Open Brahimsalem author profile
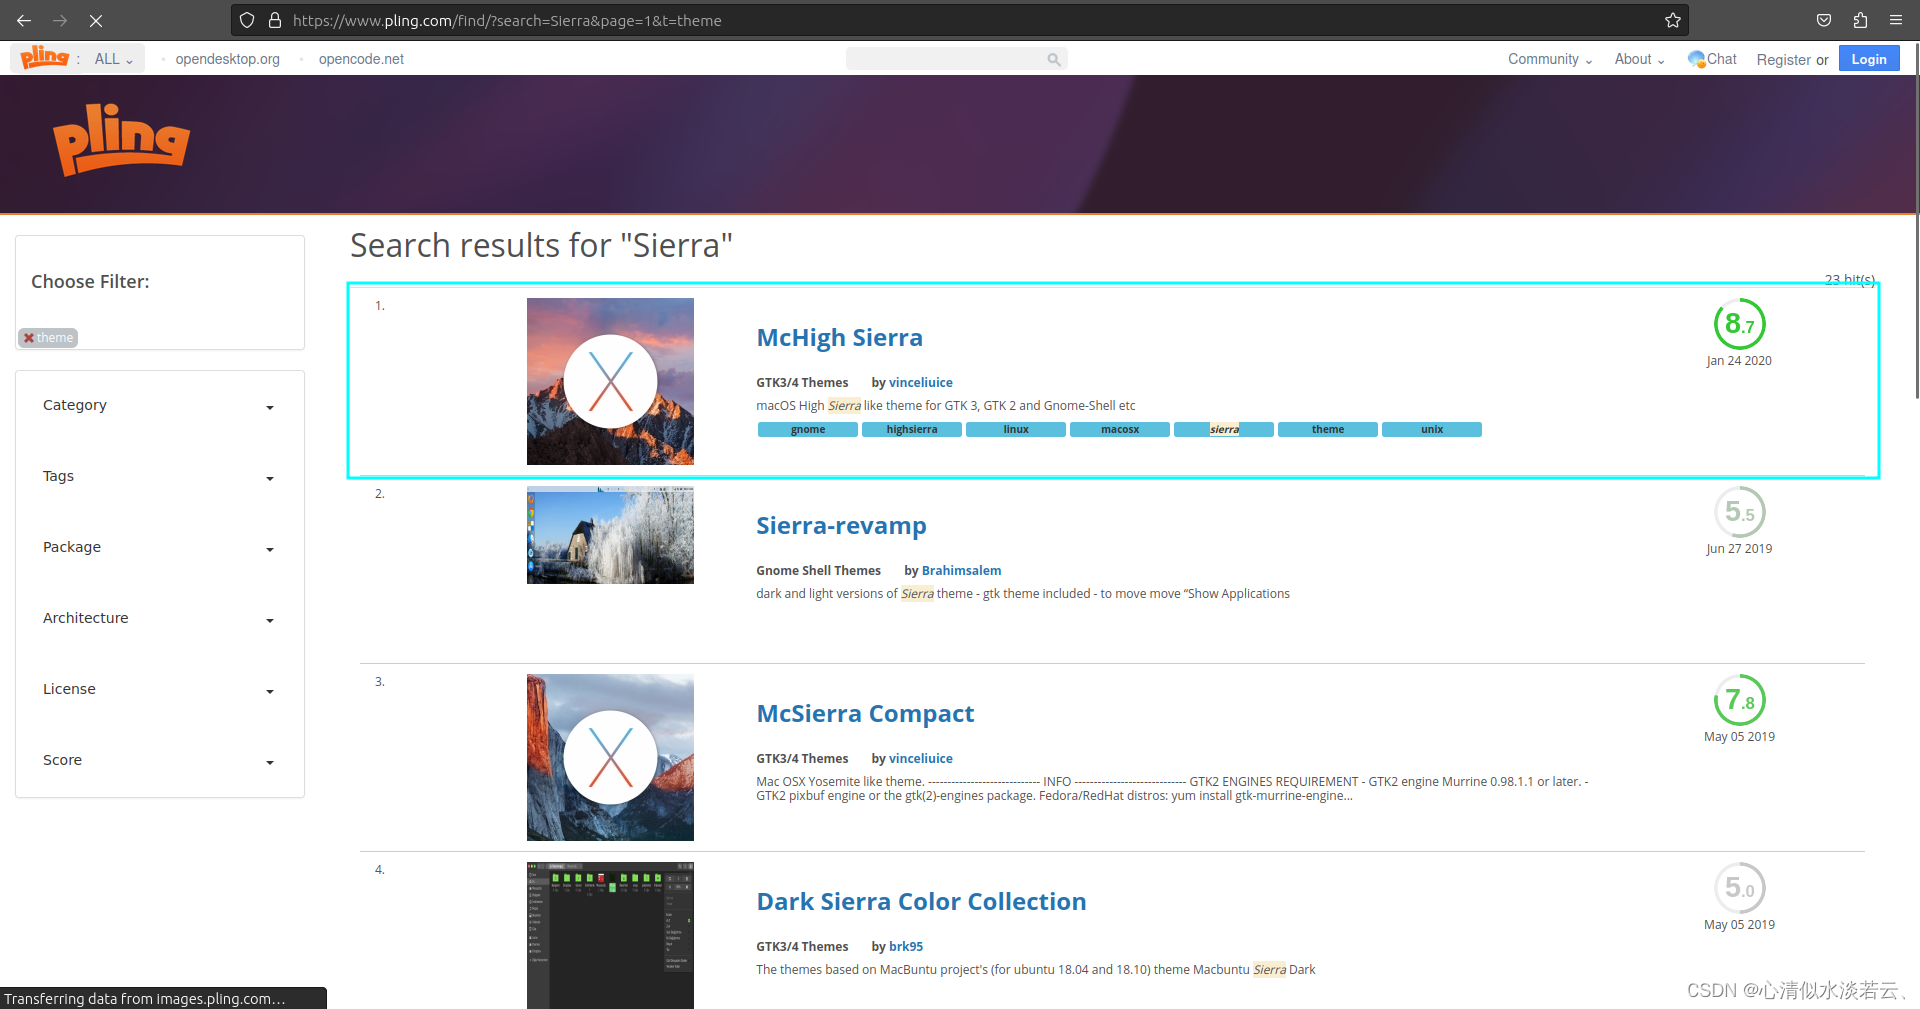 pyautogui.click(x=961, y=570)
